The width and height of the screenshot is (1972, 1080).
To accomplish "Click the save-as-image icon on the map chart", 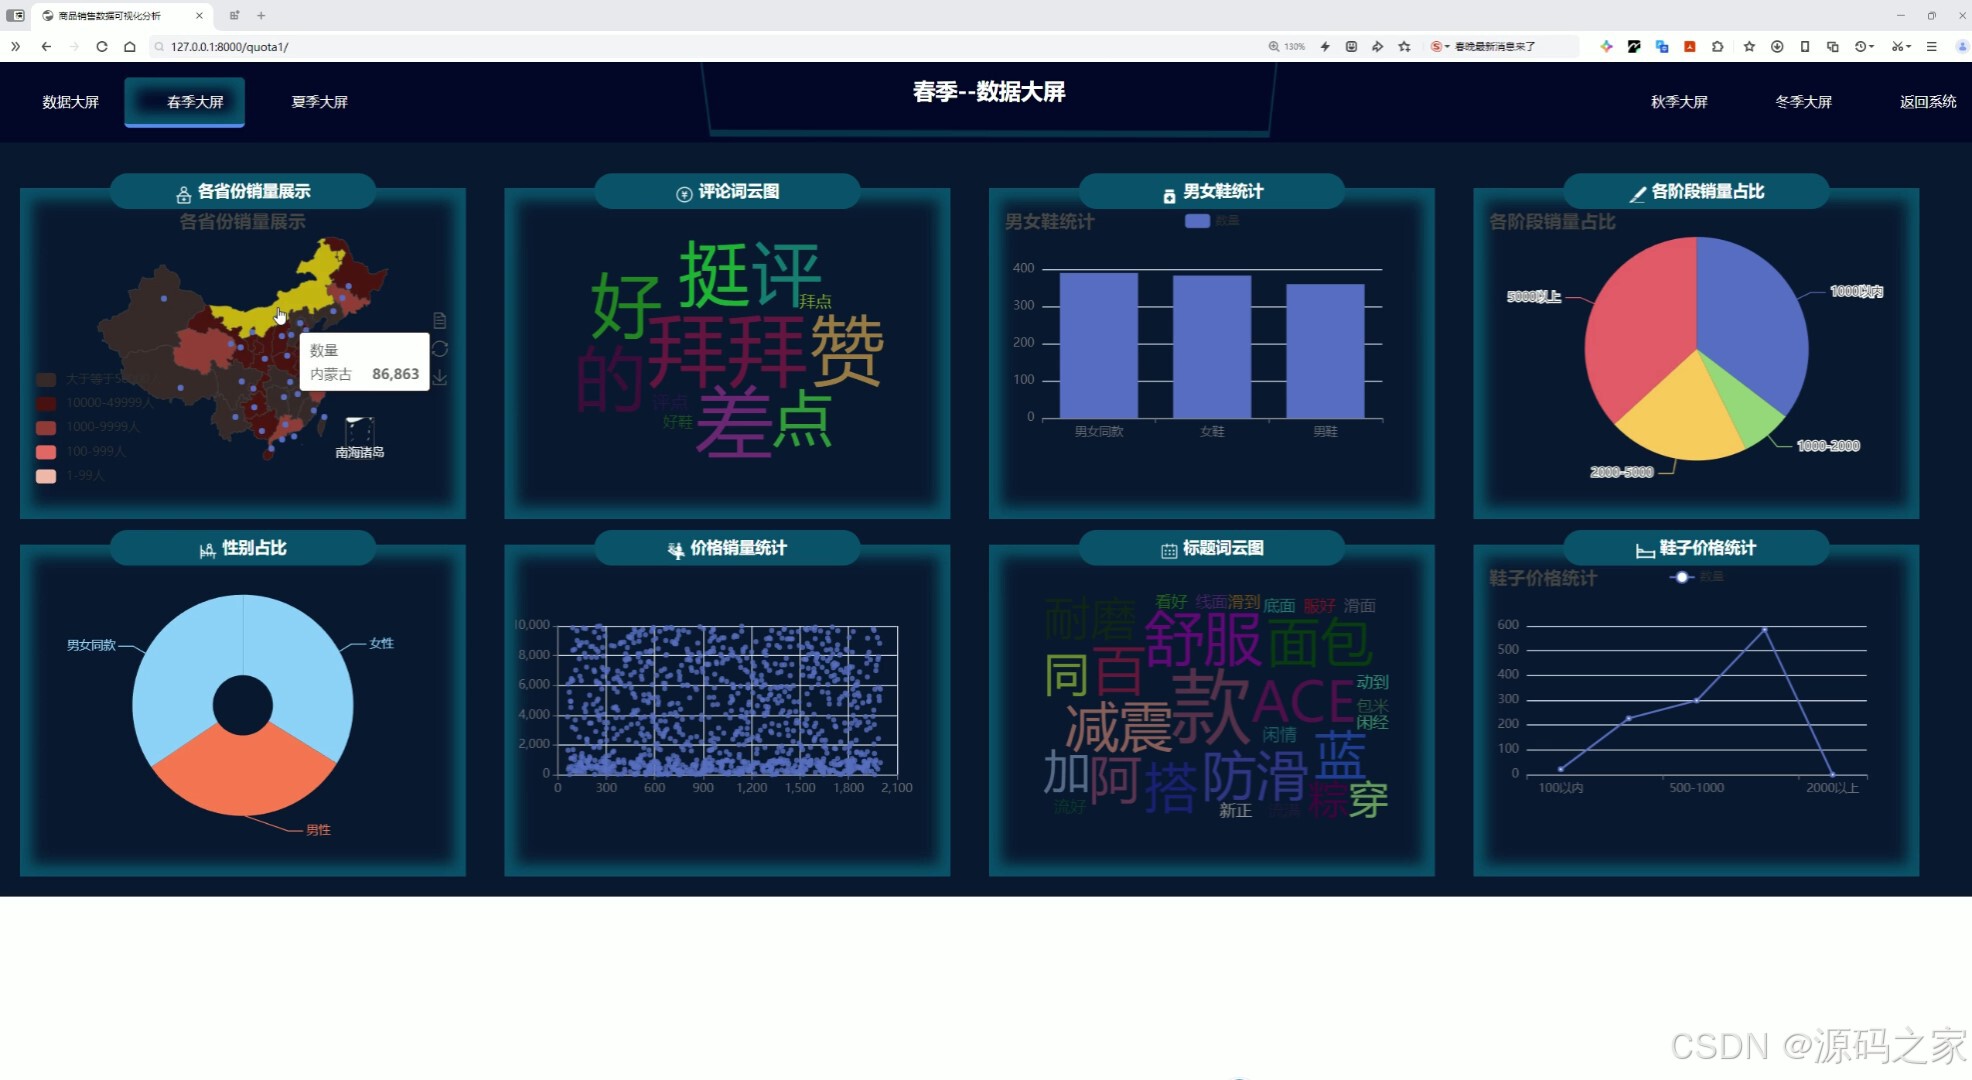I will tap(440, 377).
